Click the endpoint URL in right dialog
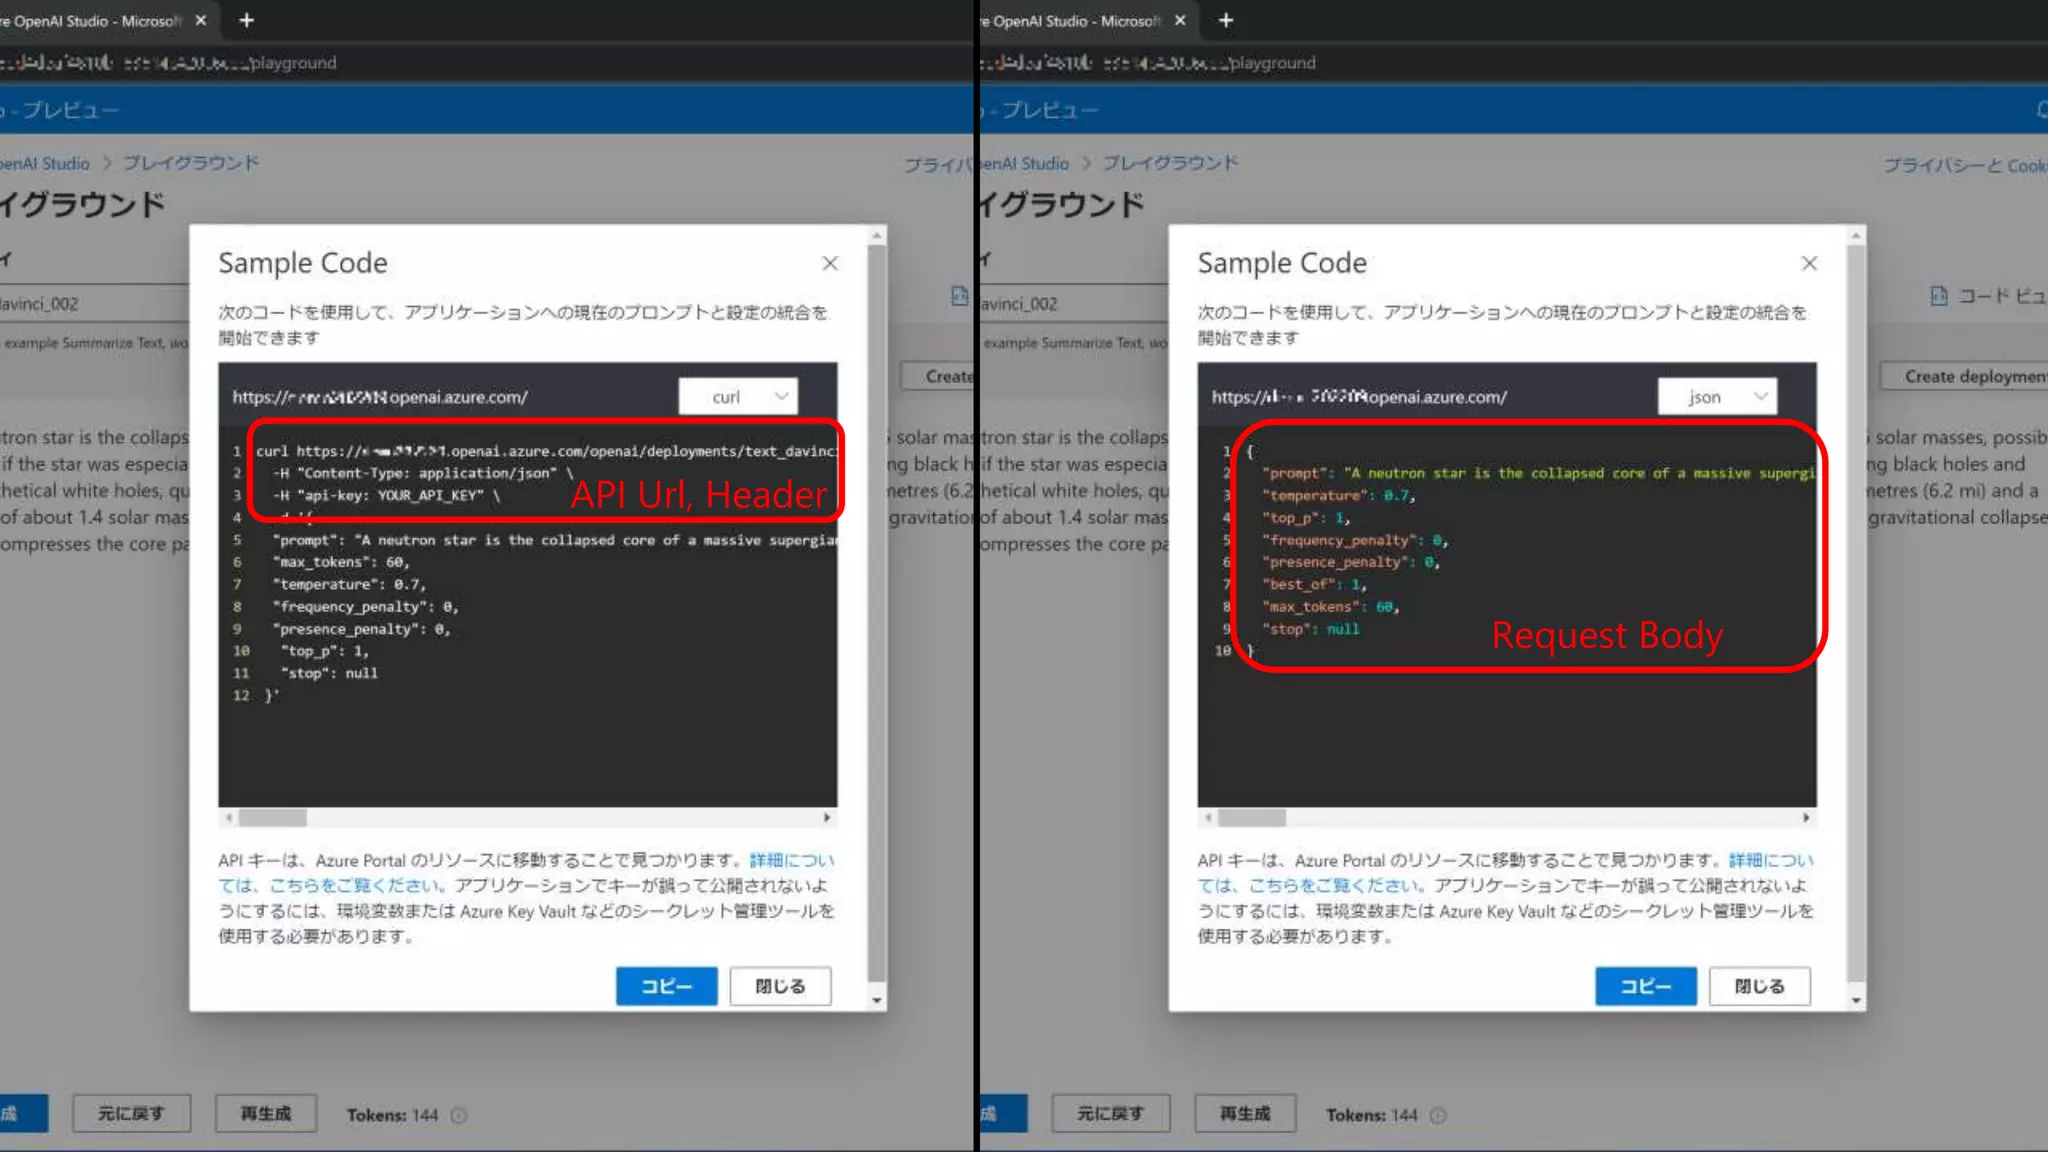 click(1359, 397)
